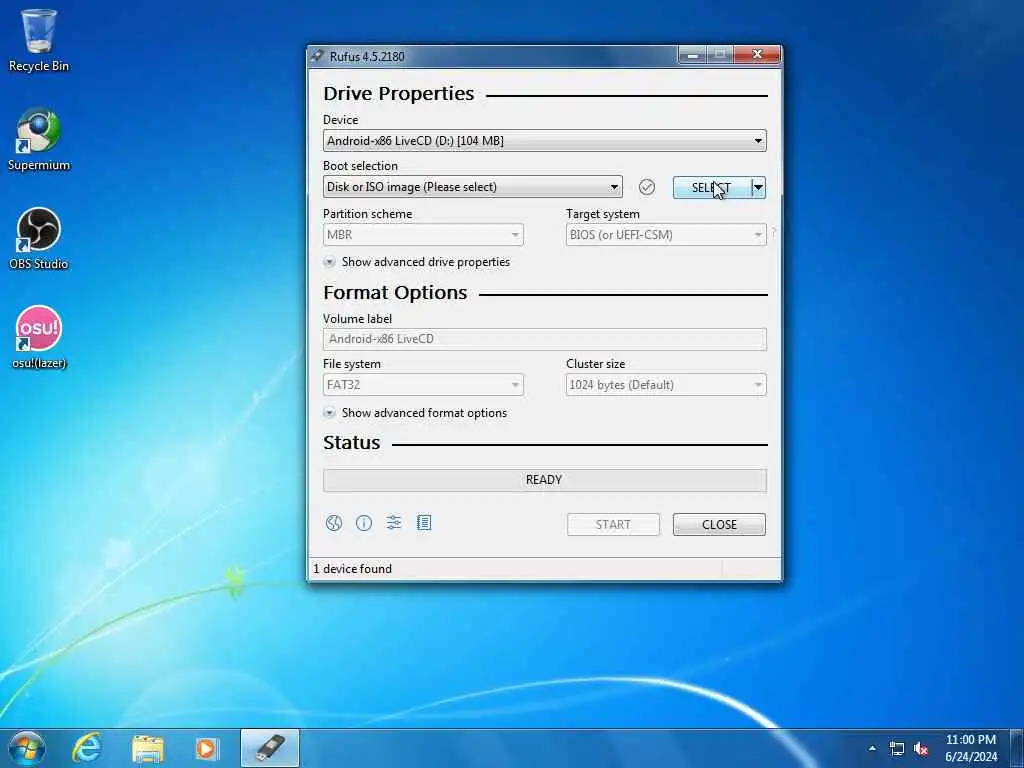1024x768 pixels.
Task: Open Rufus application settings sliders icon
Action: [394, 522]
